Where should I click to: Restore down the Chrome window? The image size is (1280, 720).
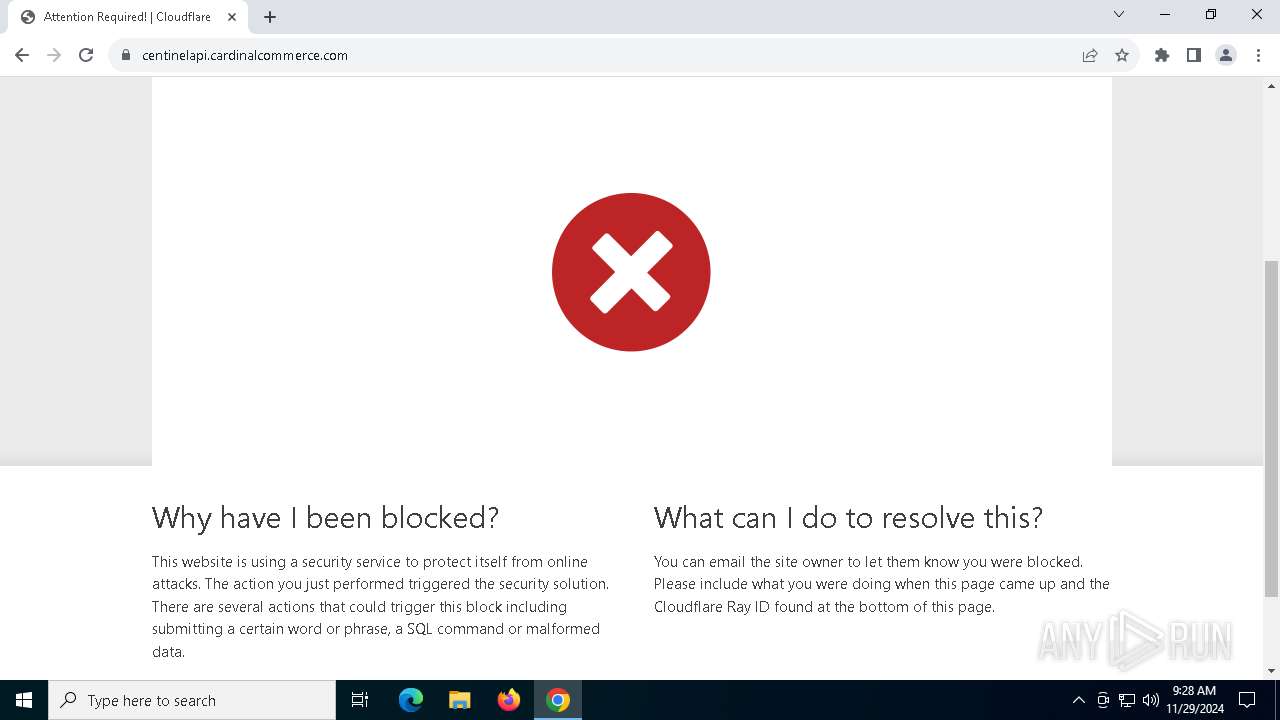(1211, 14)
